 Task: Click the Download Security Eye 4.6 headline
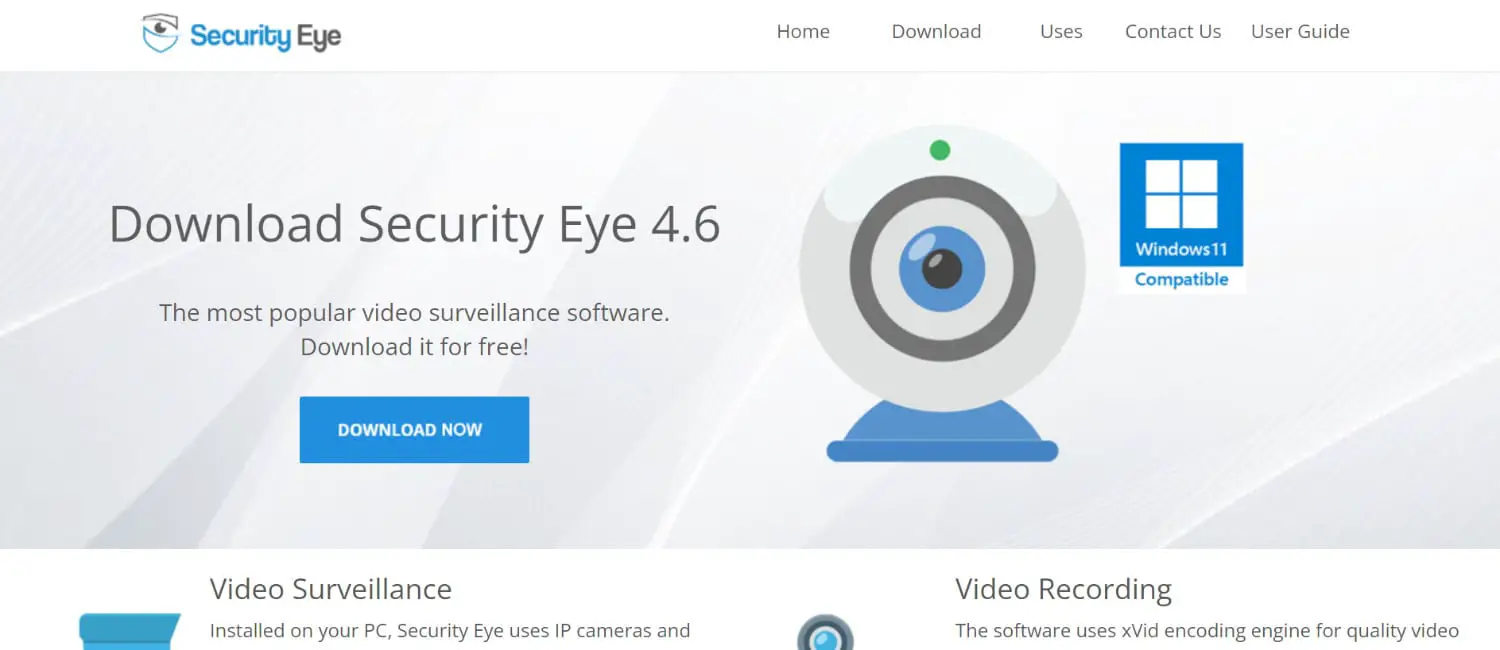[414, 224]
